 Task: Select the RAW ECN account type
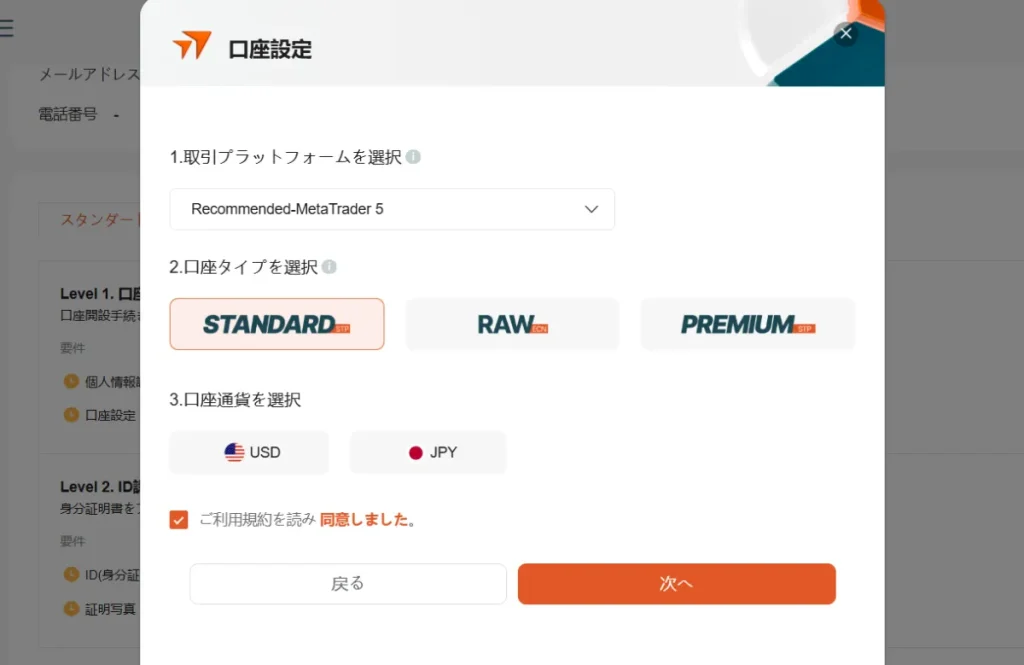512,323
